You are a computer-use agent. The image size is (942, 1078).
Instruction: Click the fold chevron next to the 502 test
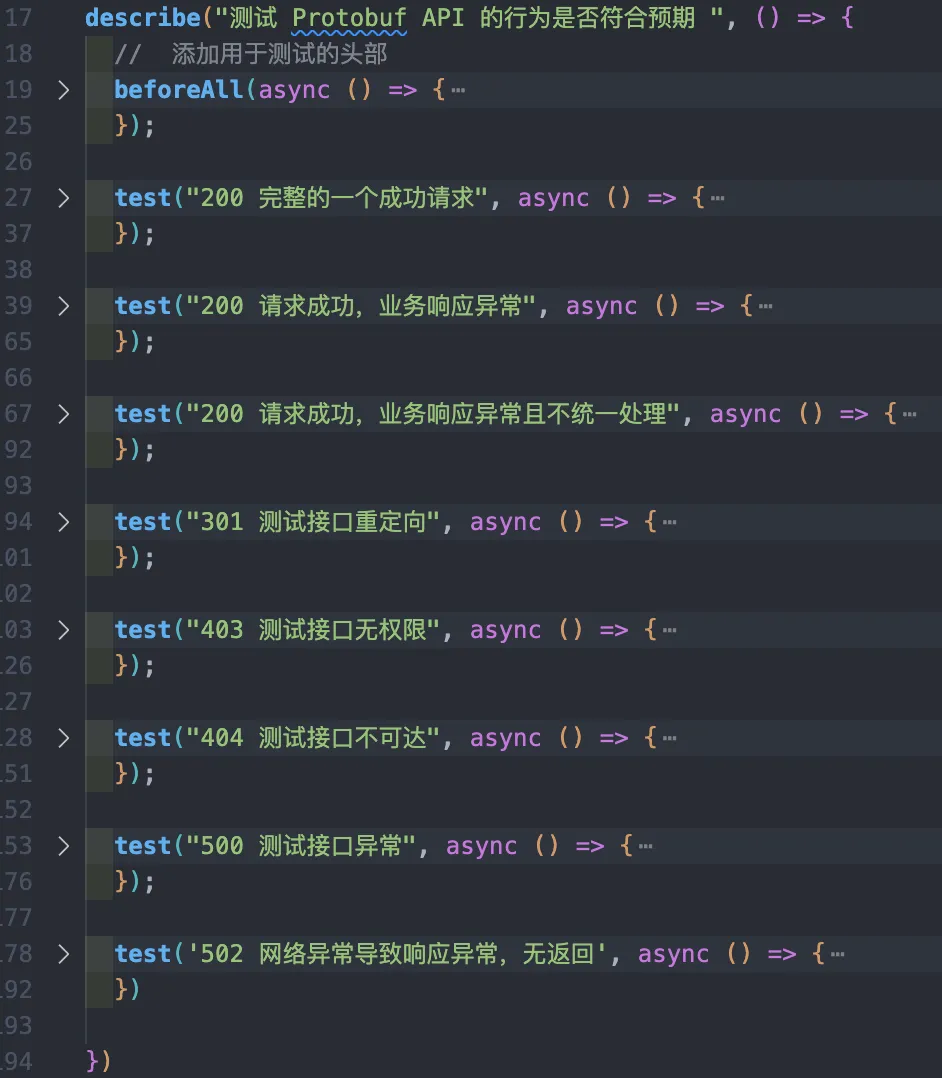click(x=63, y=953)
